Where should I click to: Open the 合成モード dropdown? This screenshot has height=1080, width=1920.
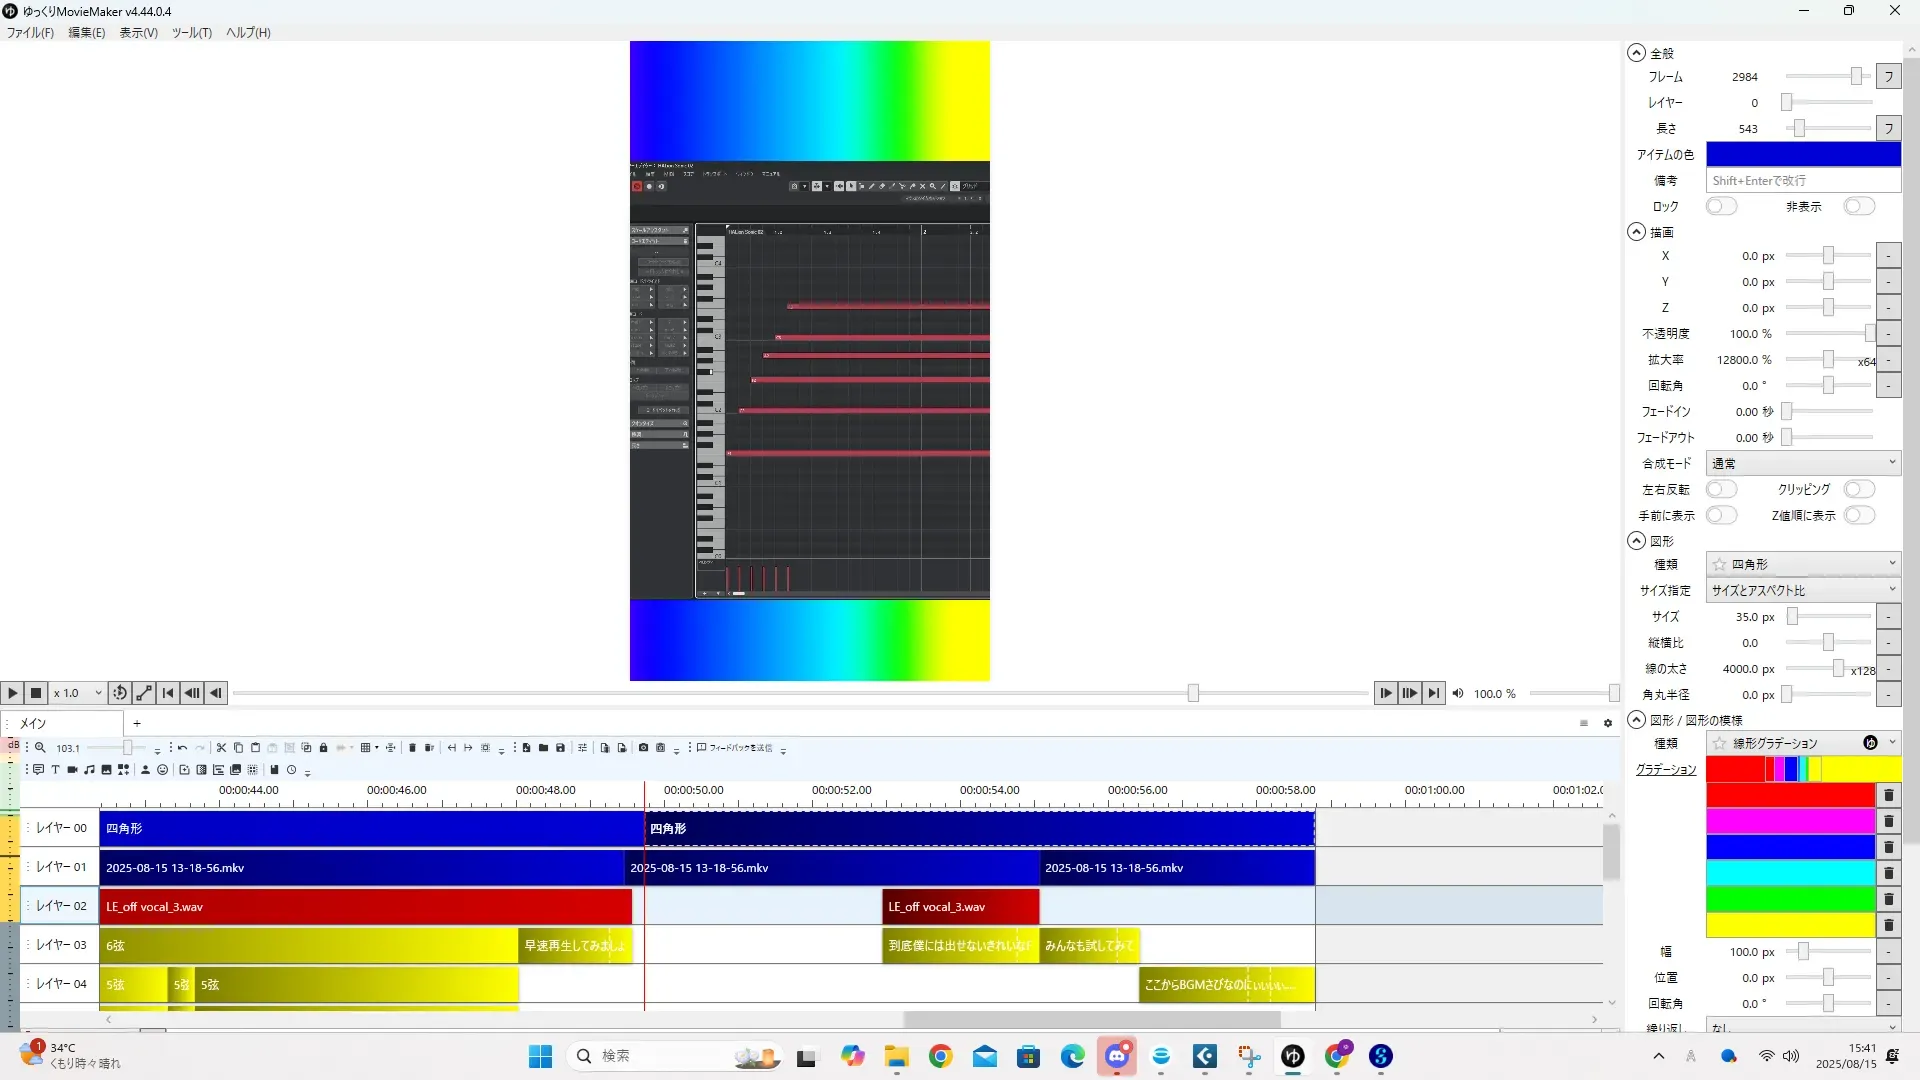1802,463
